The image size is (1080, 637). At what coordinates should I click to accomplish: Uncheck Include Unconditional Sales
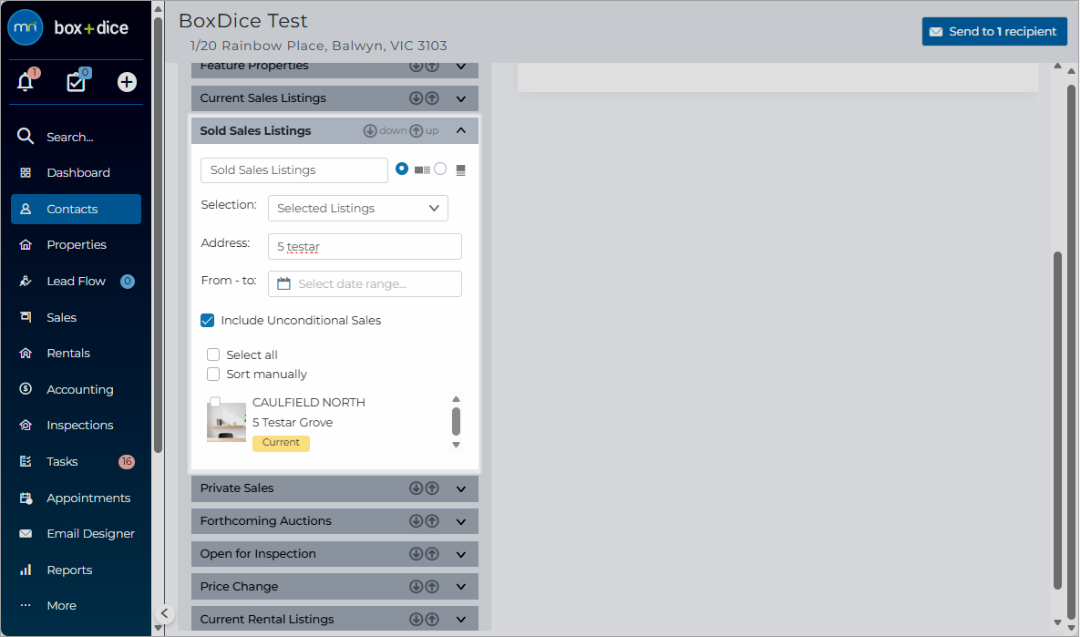pyautogui.click(x=207, y=320)
